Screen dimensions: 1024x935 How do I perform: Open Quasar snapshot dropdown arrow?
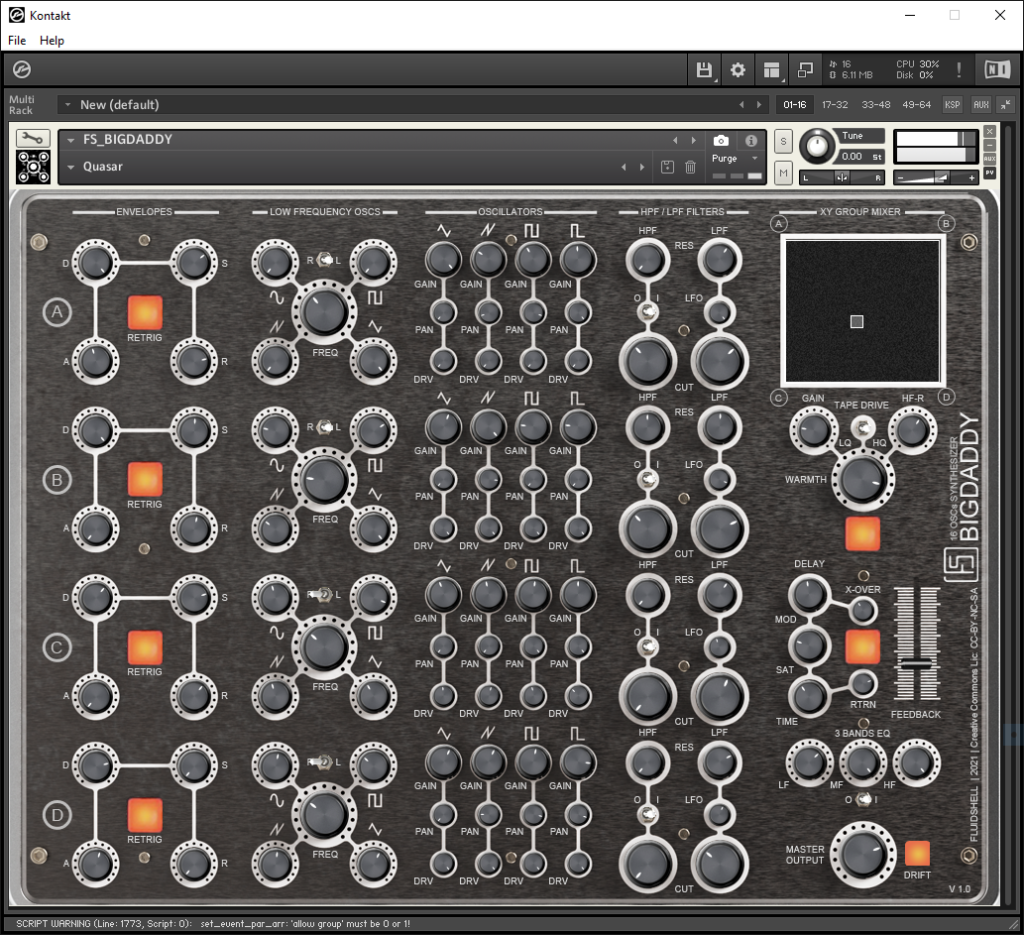pyautogui.click(x=71, y=167)
